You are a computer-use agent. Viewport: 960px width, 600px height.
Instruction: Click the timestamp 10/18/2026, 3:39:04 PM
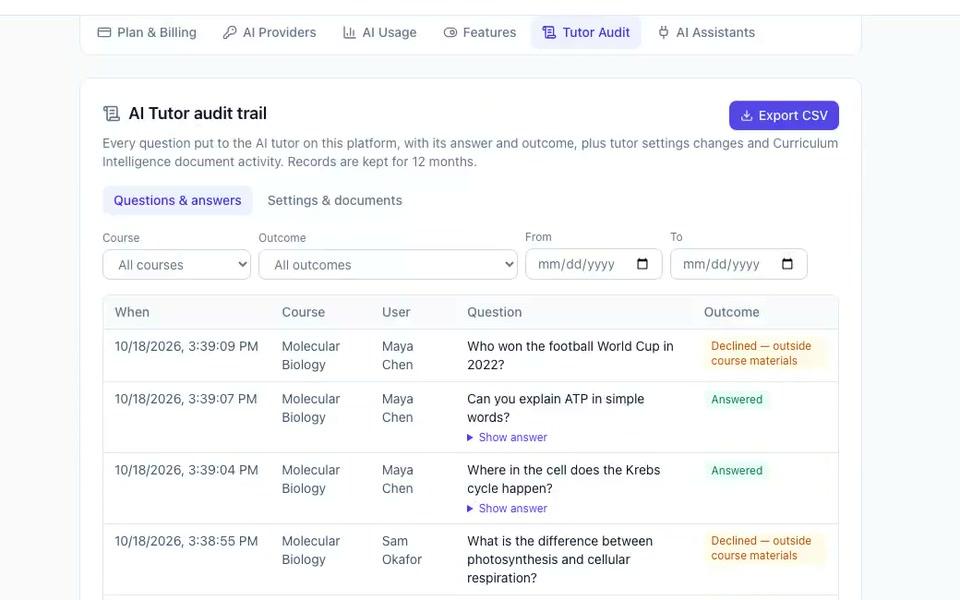(x=186, y=470)
